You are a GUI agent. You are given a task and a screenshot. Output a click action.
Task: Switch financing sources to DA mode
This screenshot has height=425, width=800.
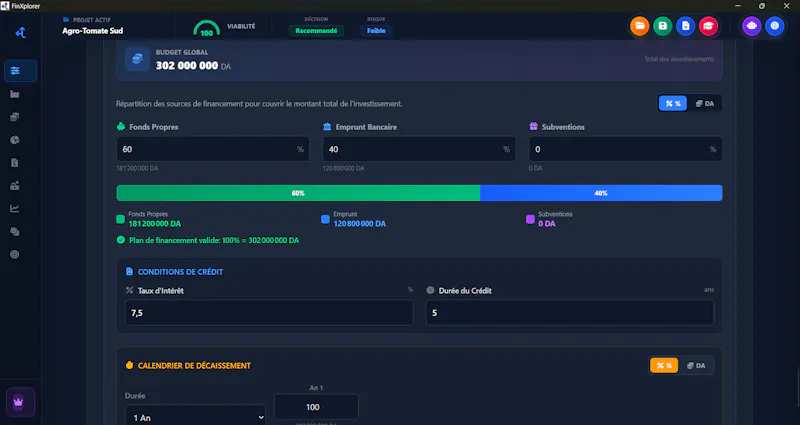(705, 104)
